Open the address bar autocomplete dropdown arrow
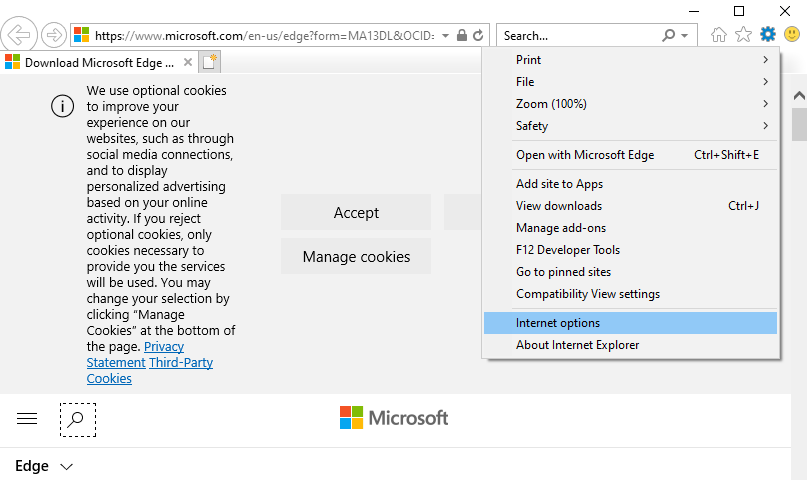Screen dimensions: 807x480 pos(446,35)
